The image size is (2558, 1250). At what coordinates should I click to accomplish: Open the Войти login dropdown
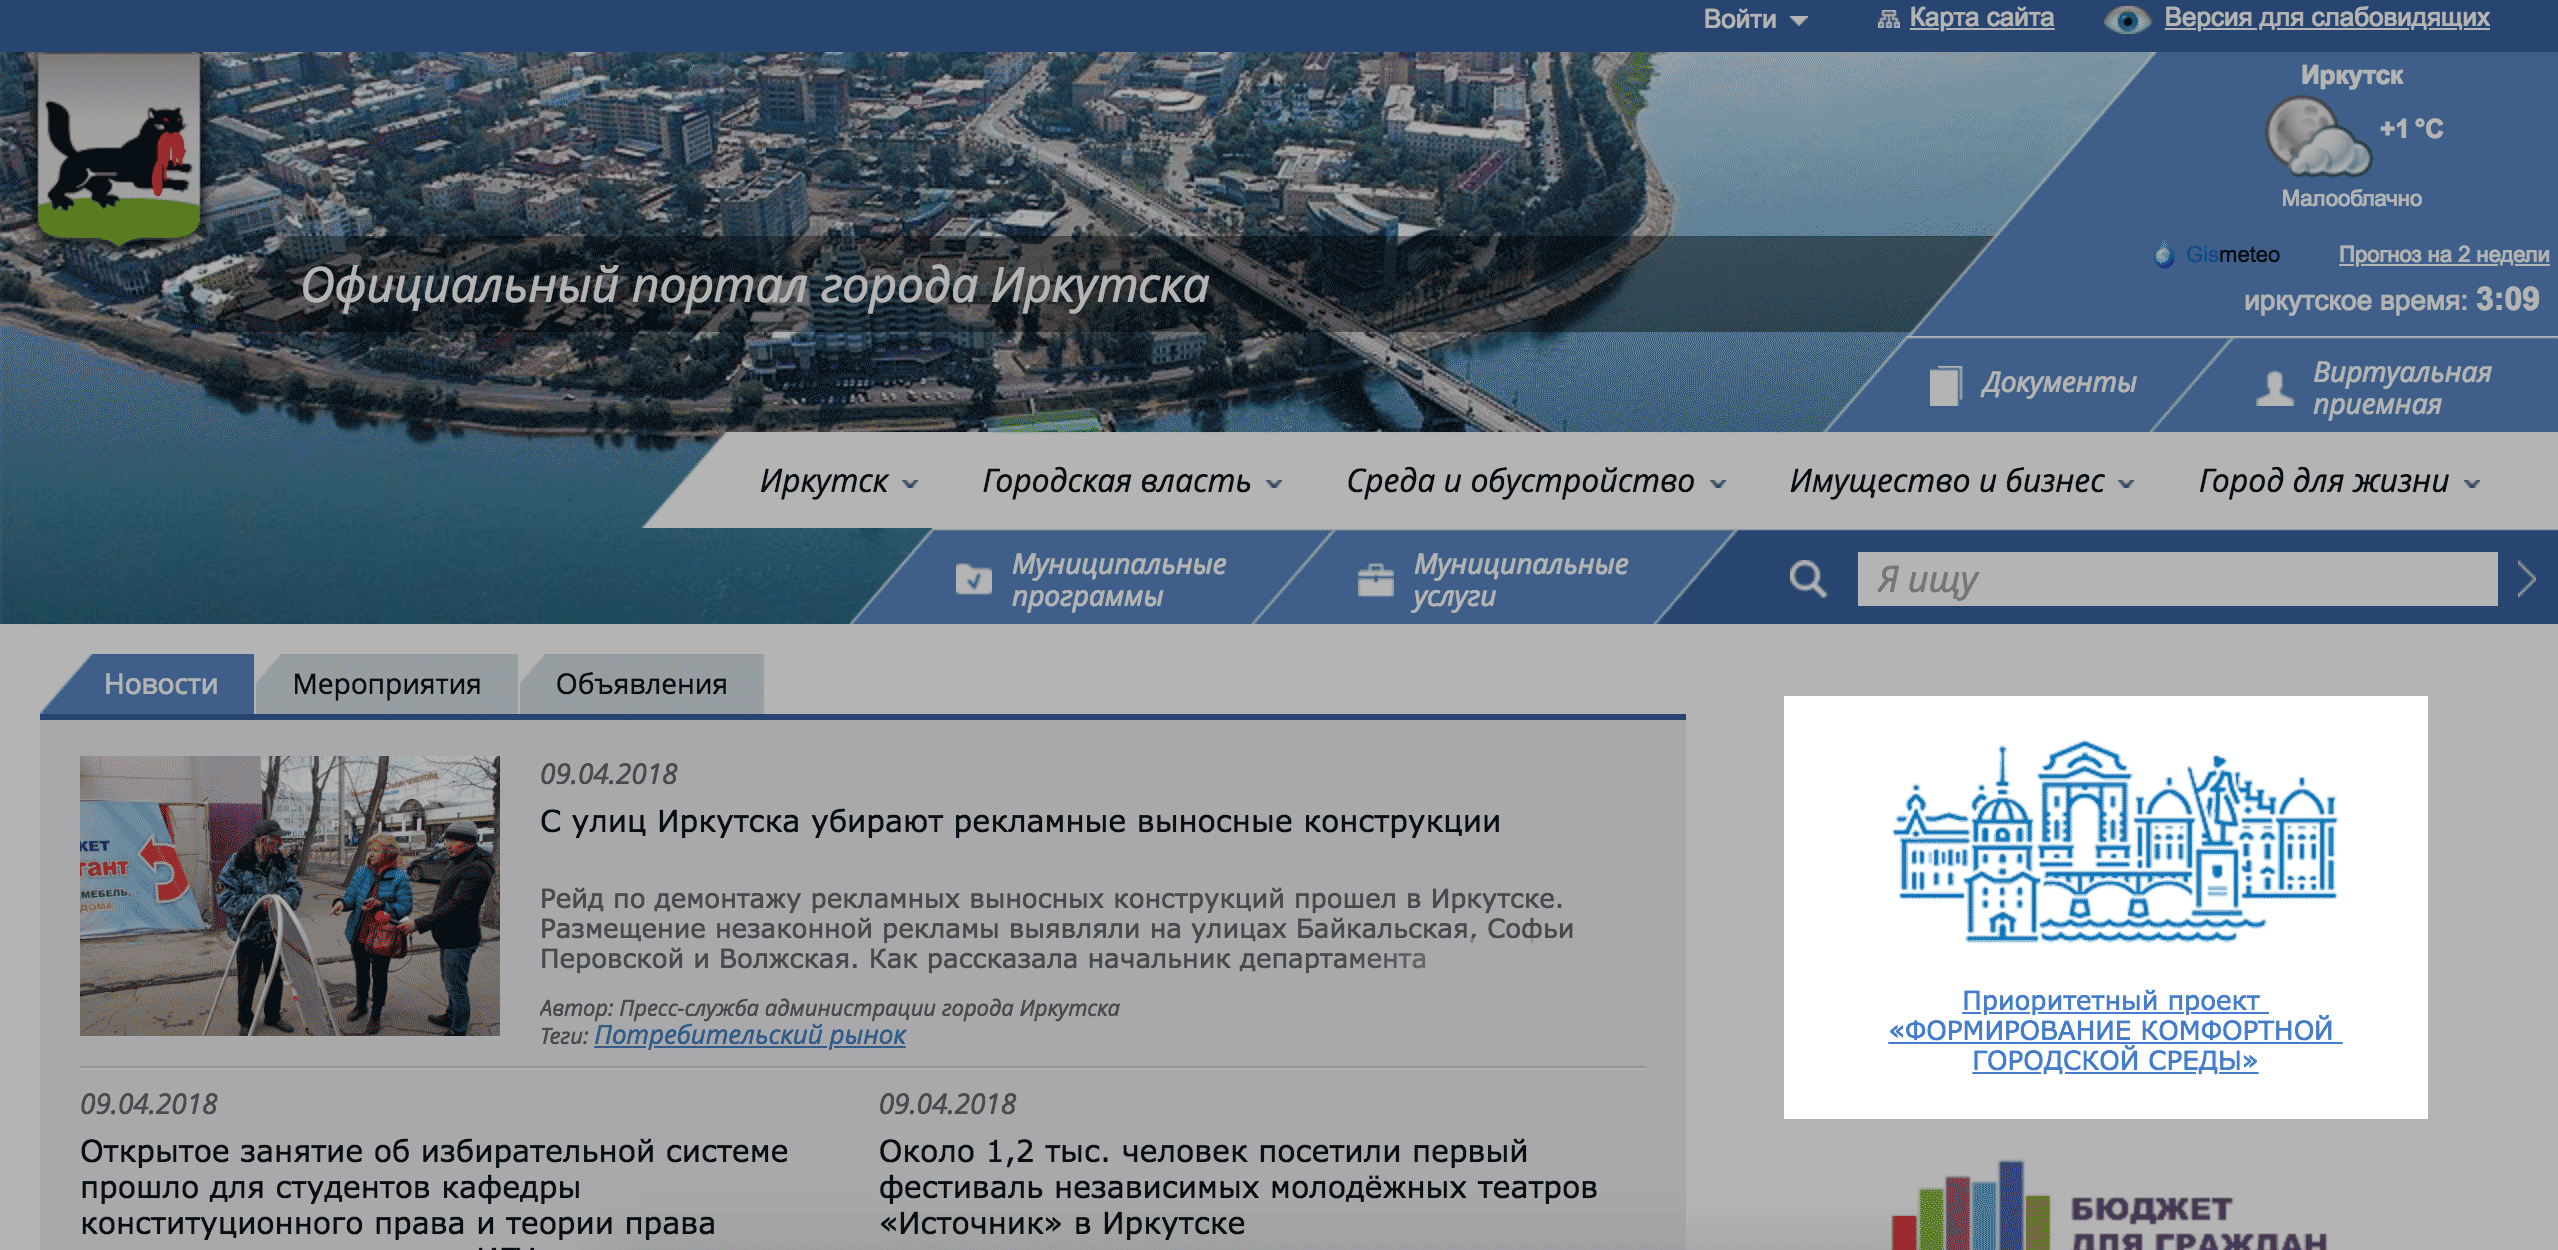1755,19
